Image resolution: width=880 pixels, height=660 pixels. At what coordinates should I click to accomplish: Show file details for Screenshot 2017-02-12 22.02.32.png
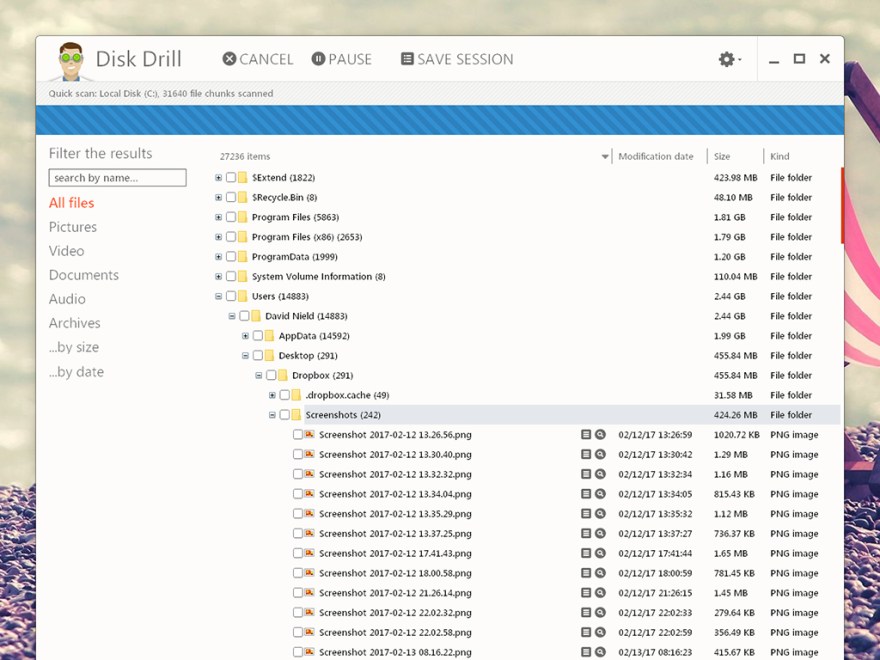point(585,612)
